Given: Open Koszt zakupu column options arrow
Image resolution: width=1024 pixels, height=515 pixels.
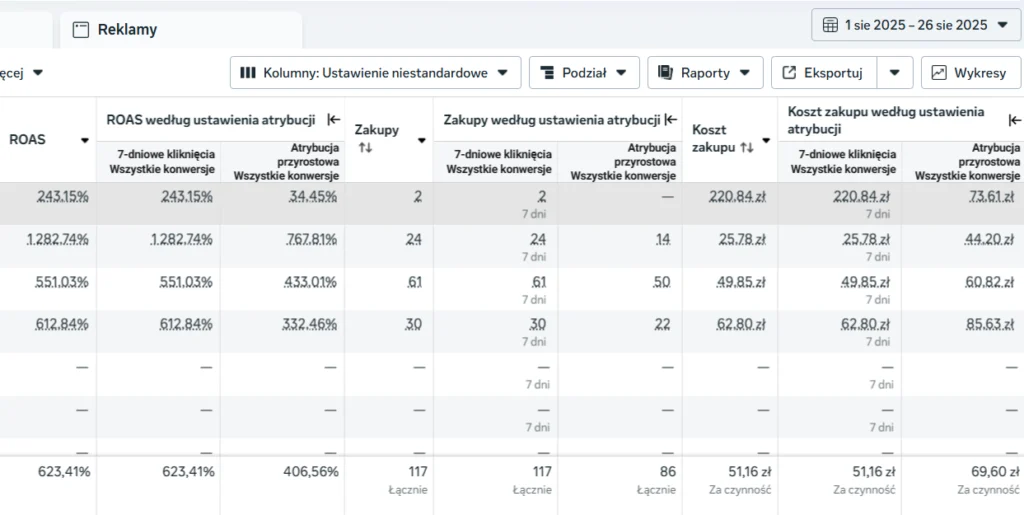Looking at the screenshot, I should tap(765, 140).
